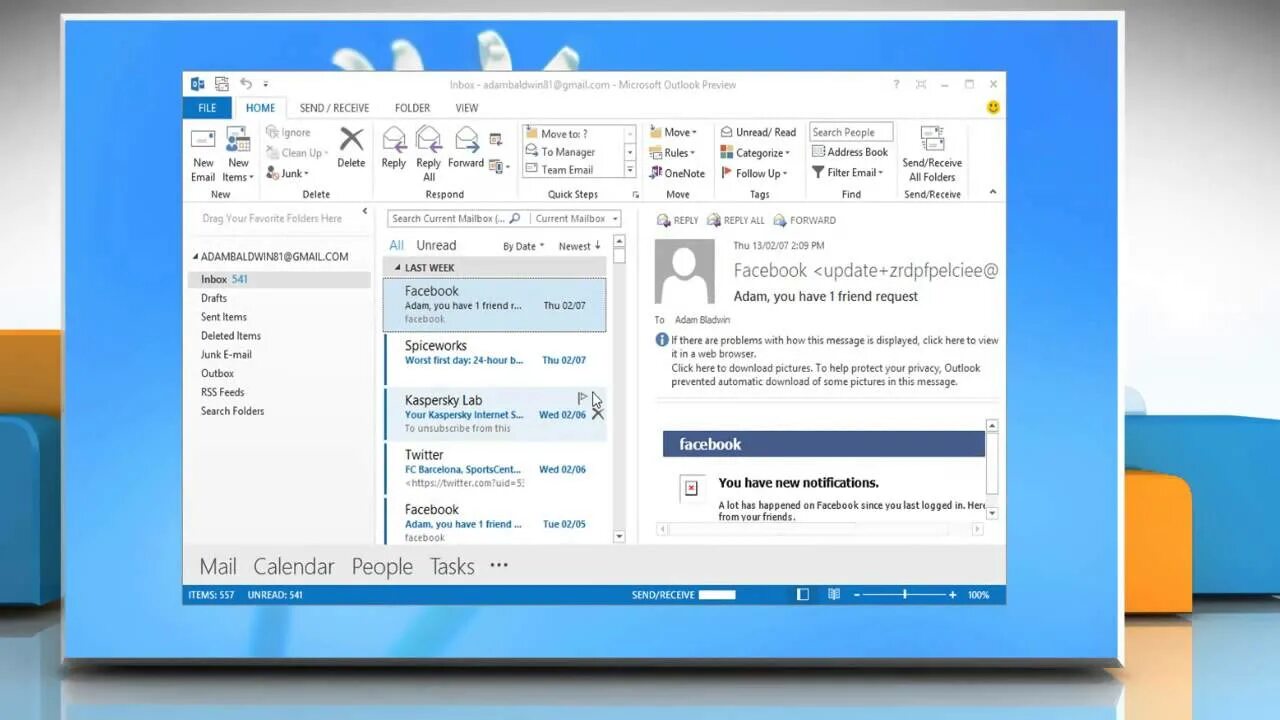Toggle Newest sort order
Image resolution: width=1280 pixels, height=720 pixels.
(x=580, y=246)
